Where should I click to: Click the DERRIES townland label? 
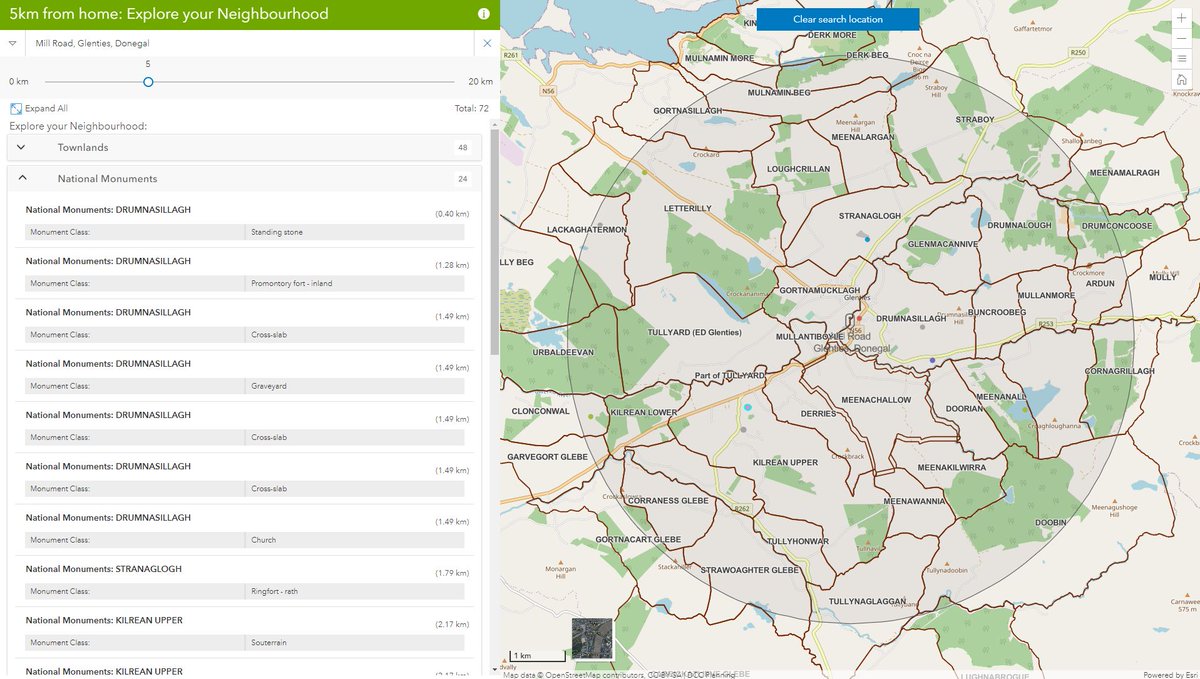point(817,412)
